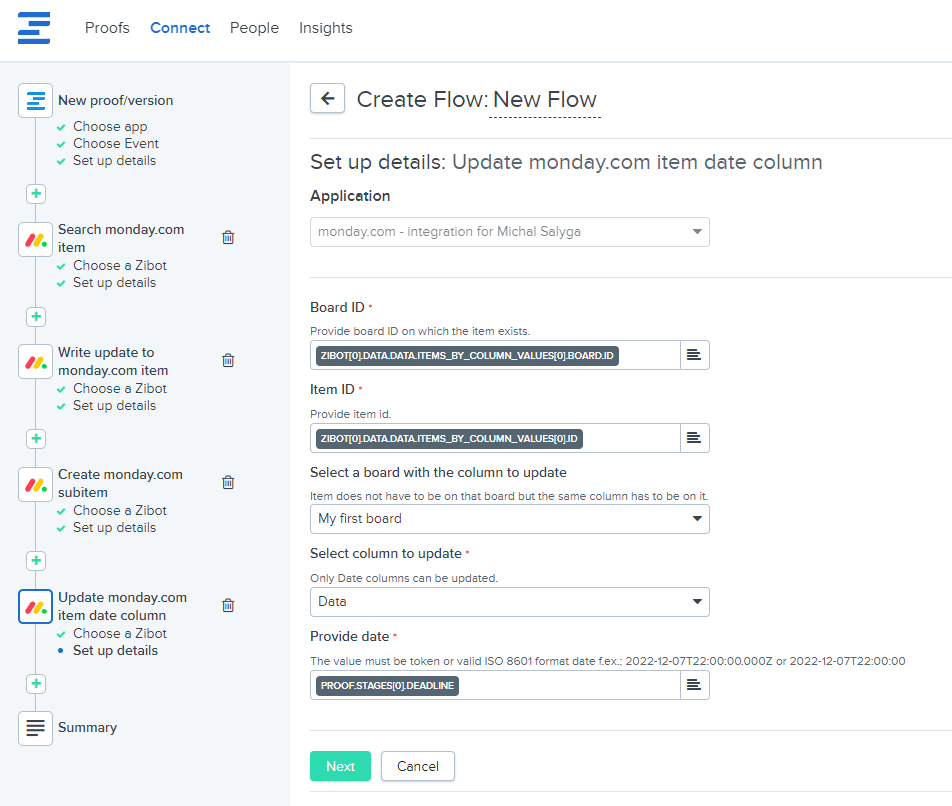Open the Summary step in sidebar
The image size is (952, 806).
(x=86, y=728)
